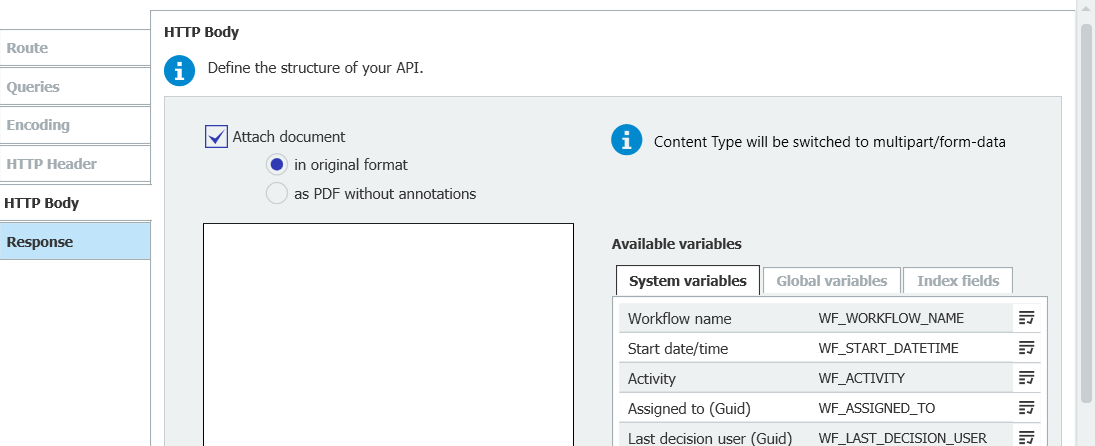Viewport: 1095px width, 446px height.
Task: Click the 'Define the structure of your API.' text
Action: [316, 68]
